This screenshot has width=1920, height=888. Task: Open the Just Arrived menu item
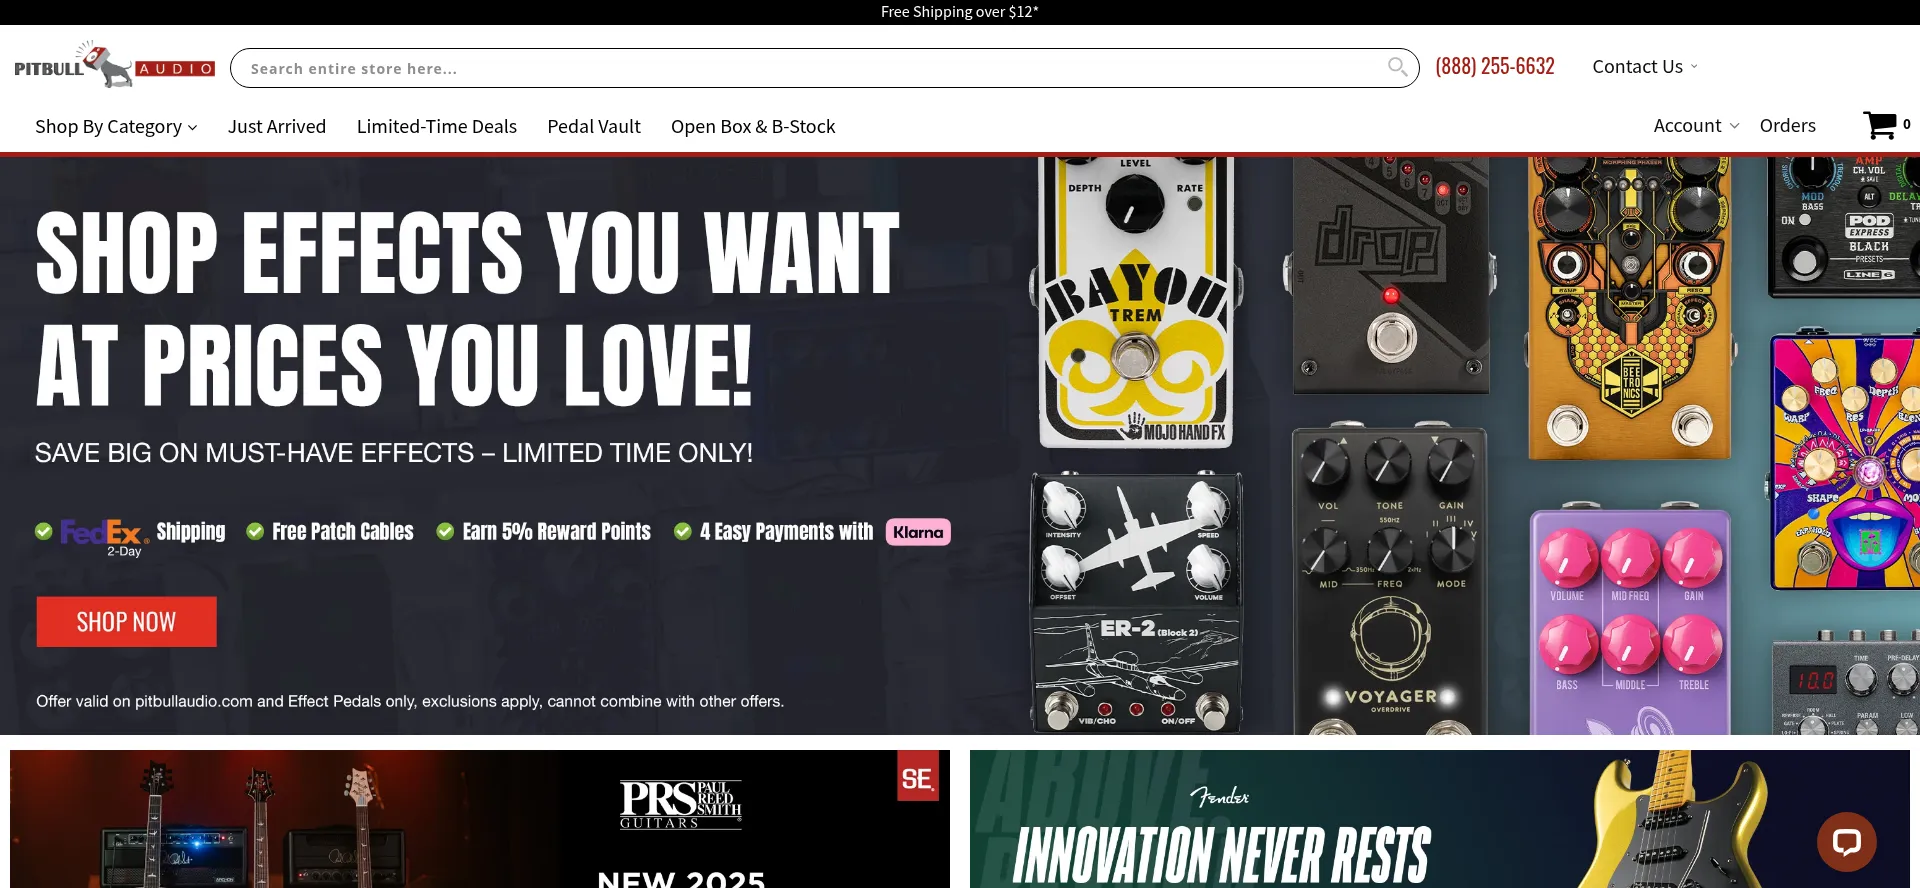pos(277,126)
